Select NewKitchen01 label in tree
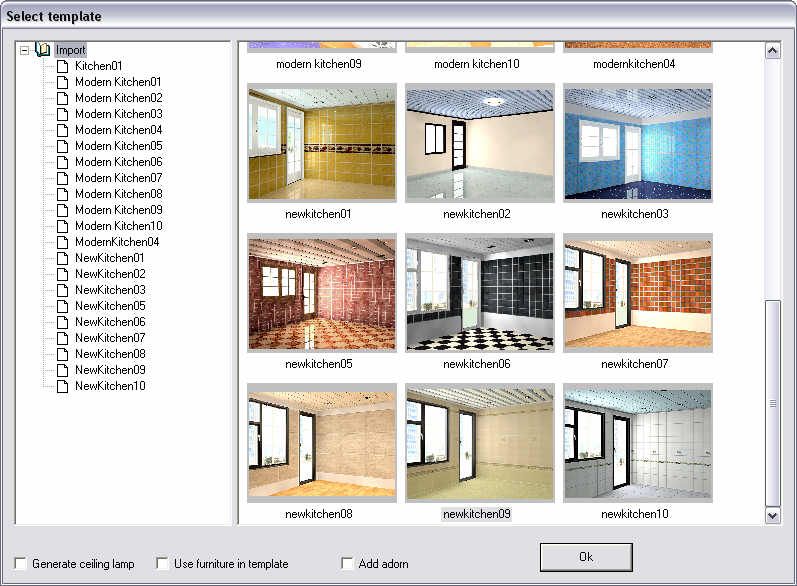 110,258
